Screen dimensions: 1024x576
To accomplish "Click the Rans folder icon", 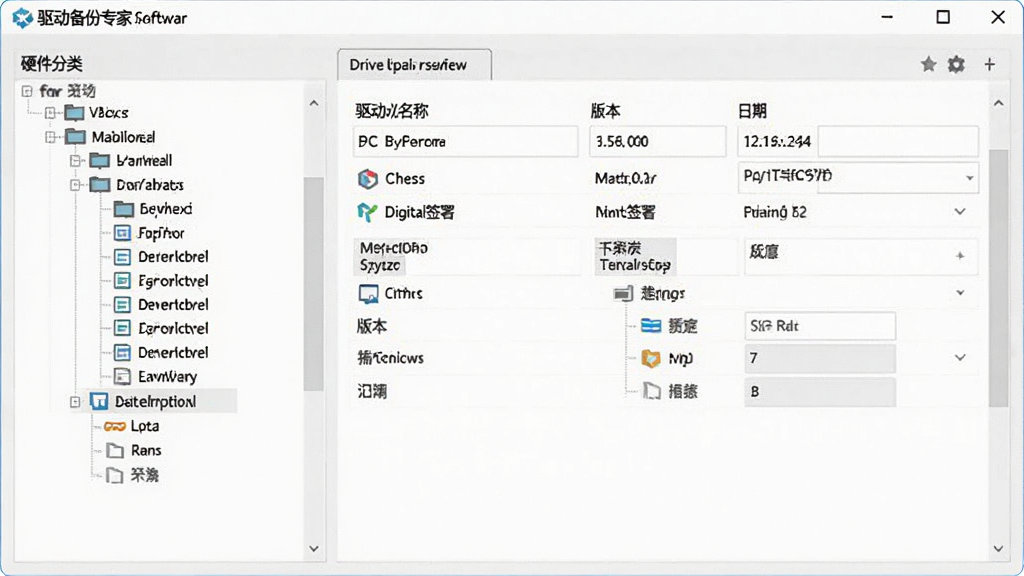I will (115, 451).
